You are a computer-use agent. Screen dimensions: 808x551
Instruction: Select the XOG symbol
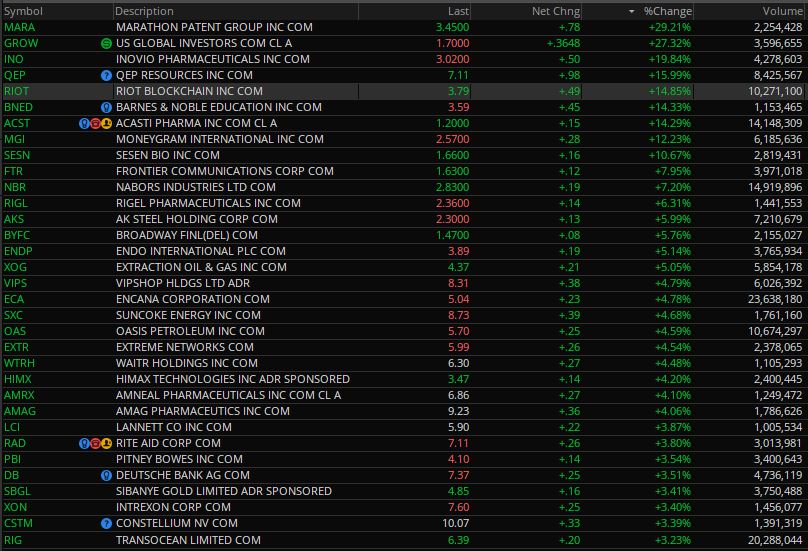coord(15,267)
